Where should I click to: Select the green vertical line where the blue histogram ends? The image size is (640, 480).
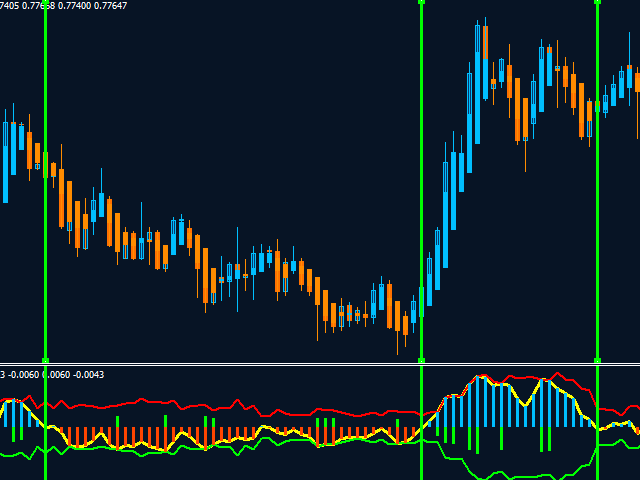(x=598, y=240)
